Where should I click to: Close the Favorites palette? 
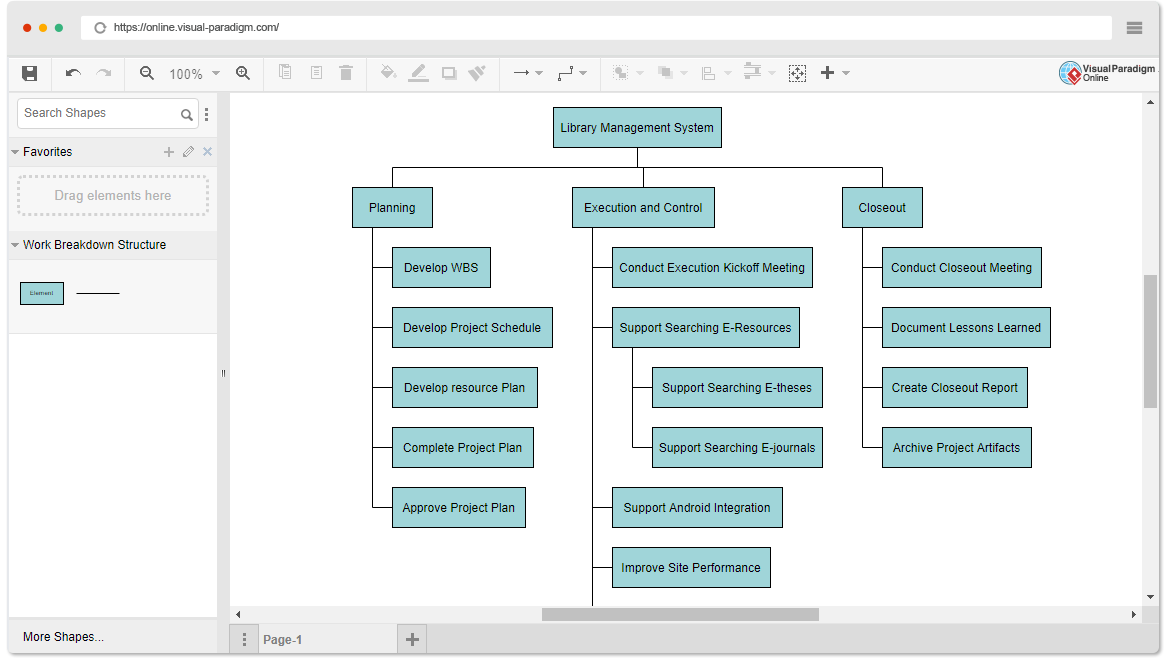click(x=207, y=152)
